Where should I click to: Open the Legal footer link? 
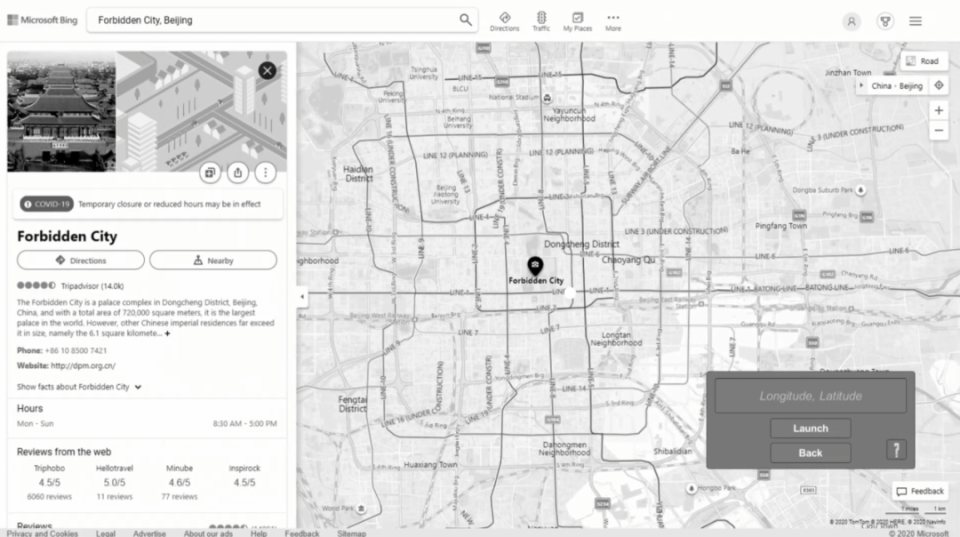pos(105,533)
